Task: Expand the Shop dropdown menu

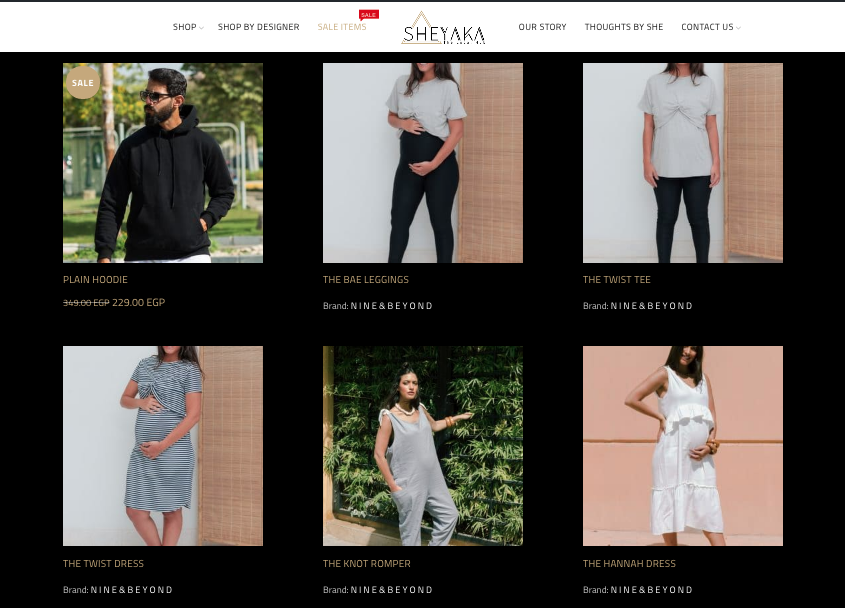Action: tap(188, 27)
